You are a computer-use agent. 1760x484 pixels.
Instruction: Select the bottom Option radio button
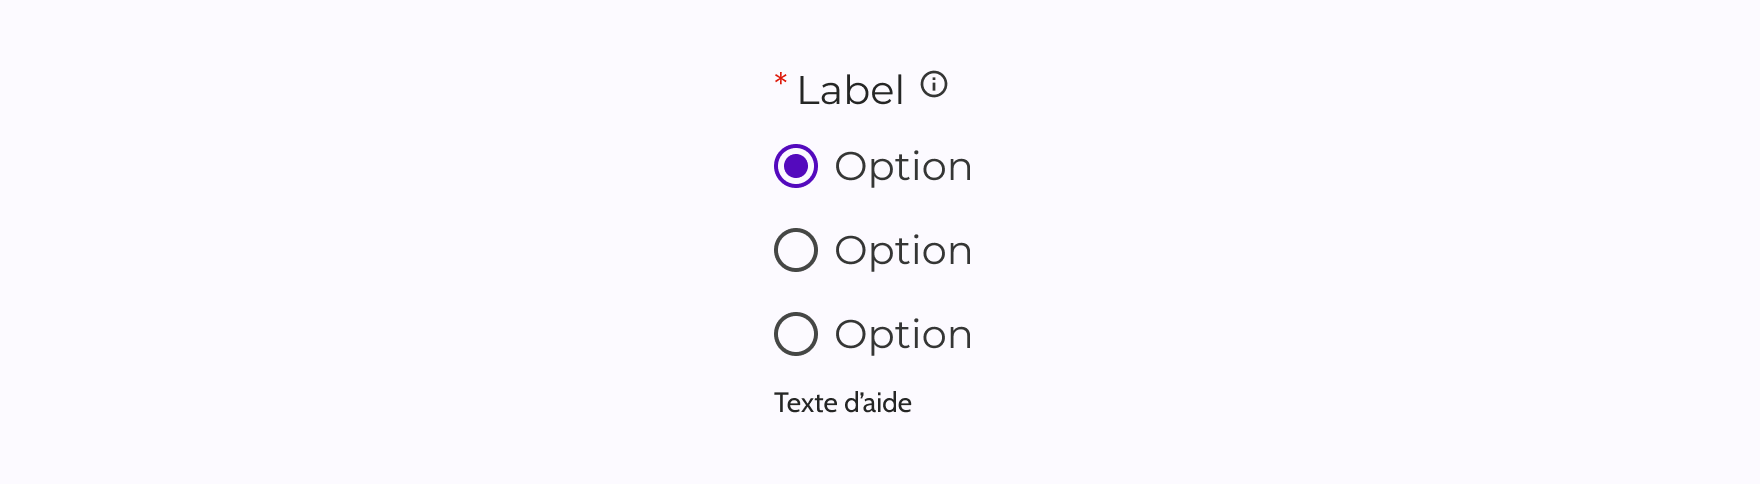click(x=796, y=334)
